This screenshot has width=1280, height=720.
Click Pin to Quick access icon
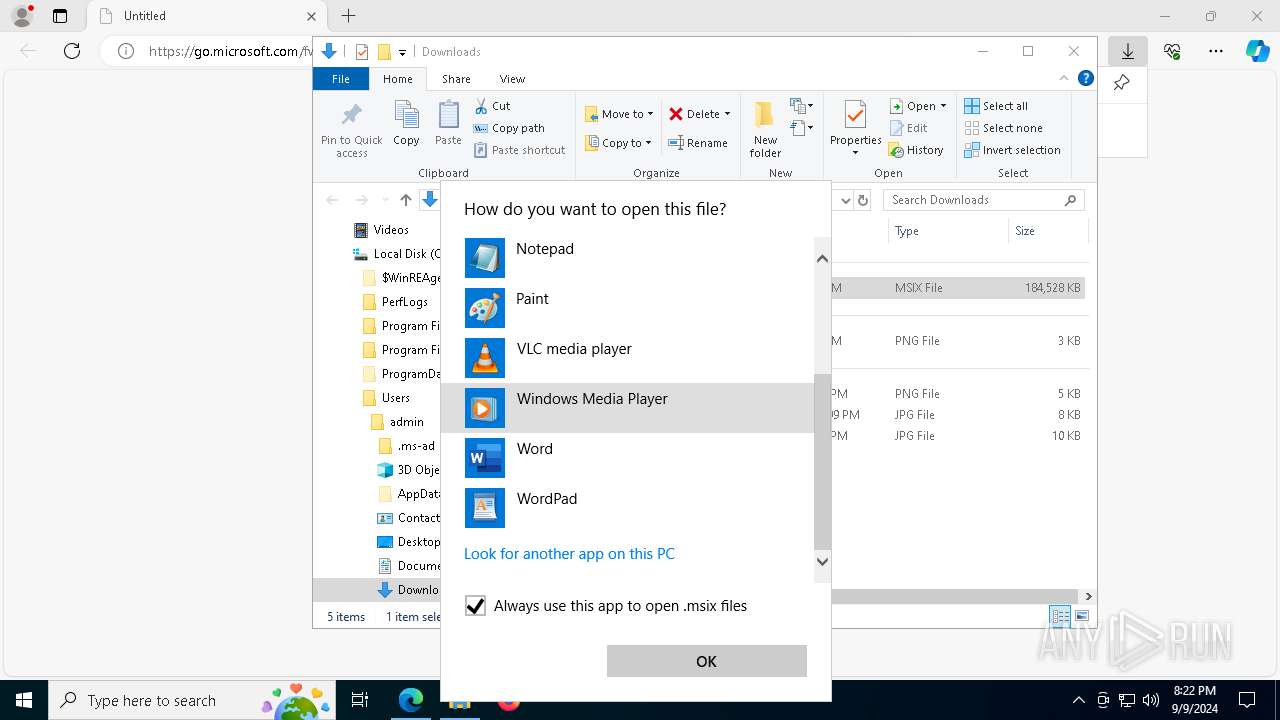[351, 129]
